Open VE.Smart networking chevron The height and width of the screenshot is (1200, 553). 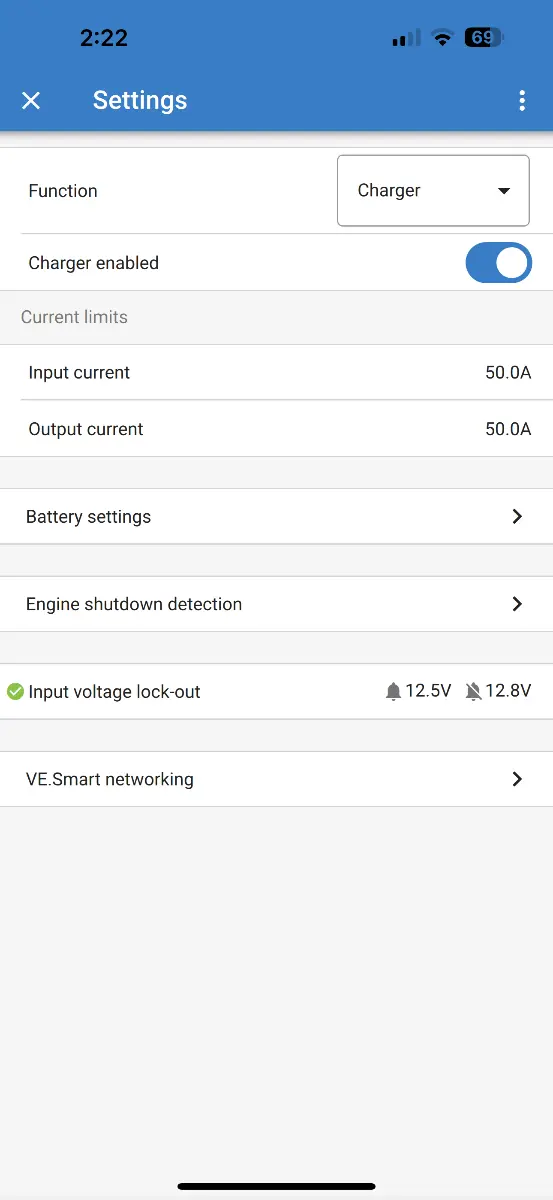click(x=517, y=779)
